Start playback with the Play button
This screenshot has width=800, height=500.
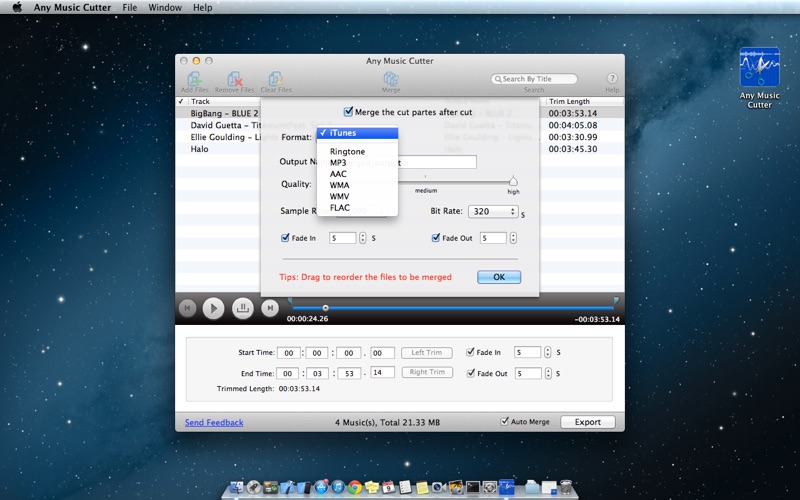click(x=213, y=308)
